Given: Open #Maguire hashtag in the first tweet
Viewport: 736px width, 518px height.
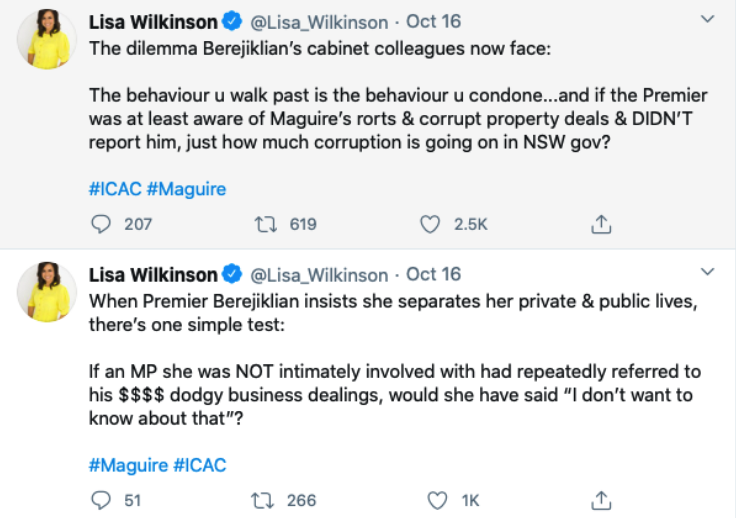Looking at the screenshot, I should (x=186, y=188).
